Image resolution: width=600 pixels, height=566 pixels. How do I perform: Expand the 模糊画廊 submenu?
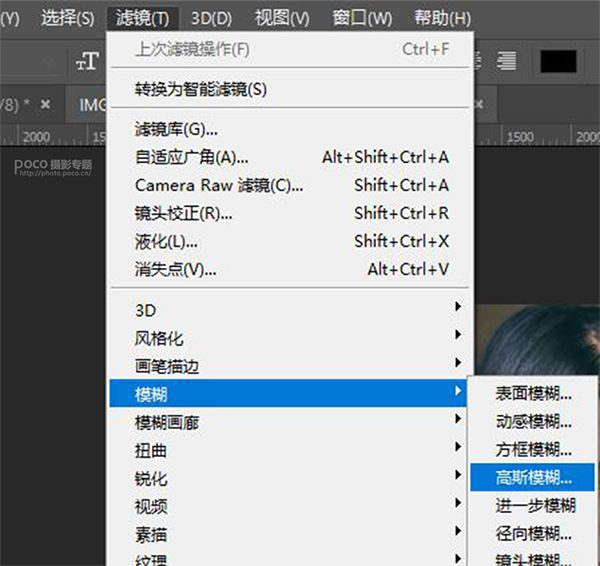(x=289, y=422)
